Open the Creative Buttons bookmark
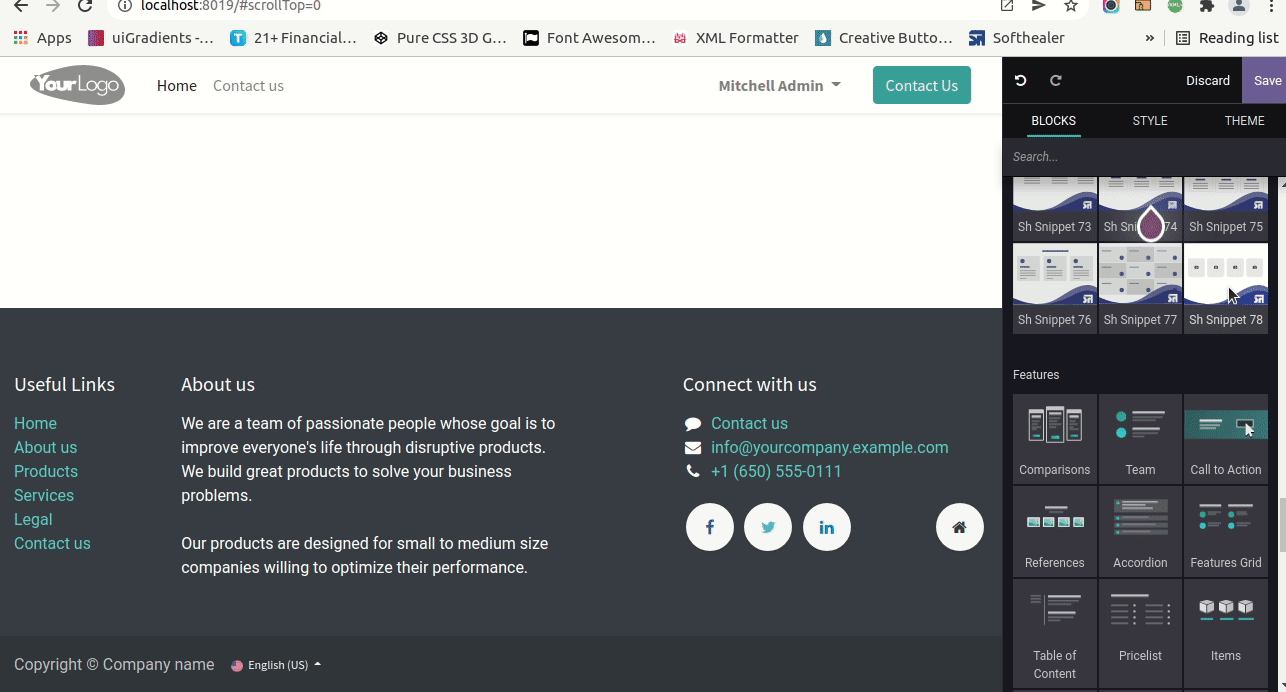The height and width of the screenshot is (692, 1286). 884,38
